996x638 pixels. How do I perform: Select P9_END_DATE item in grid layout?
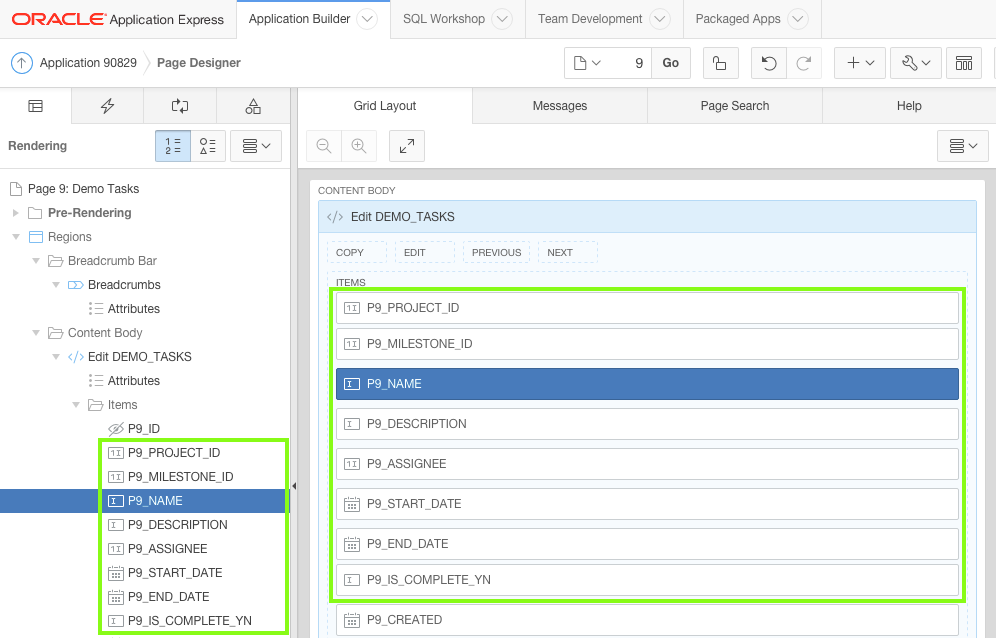click(x=647, y=545)
